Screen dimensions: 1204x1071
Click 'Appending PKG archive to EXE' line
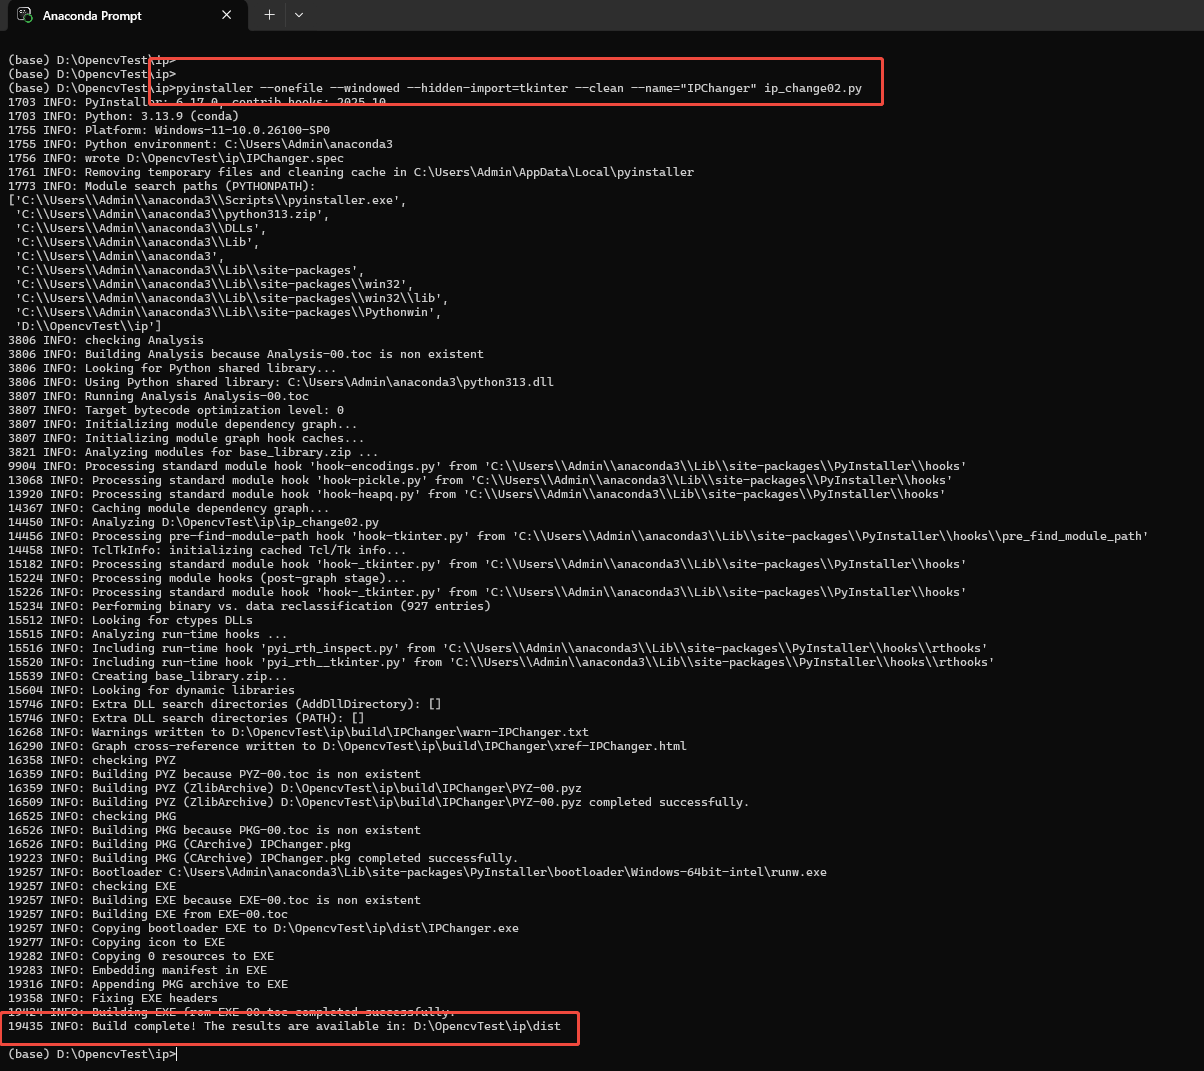point(148,984)
